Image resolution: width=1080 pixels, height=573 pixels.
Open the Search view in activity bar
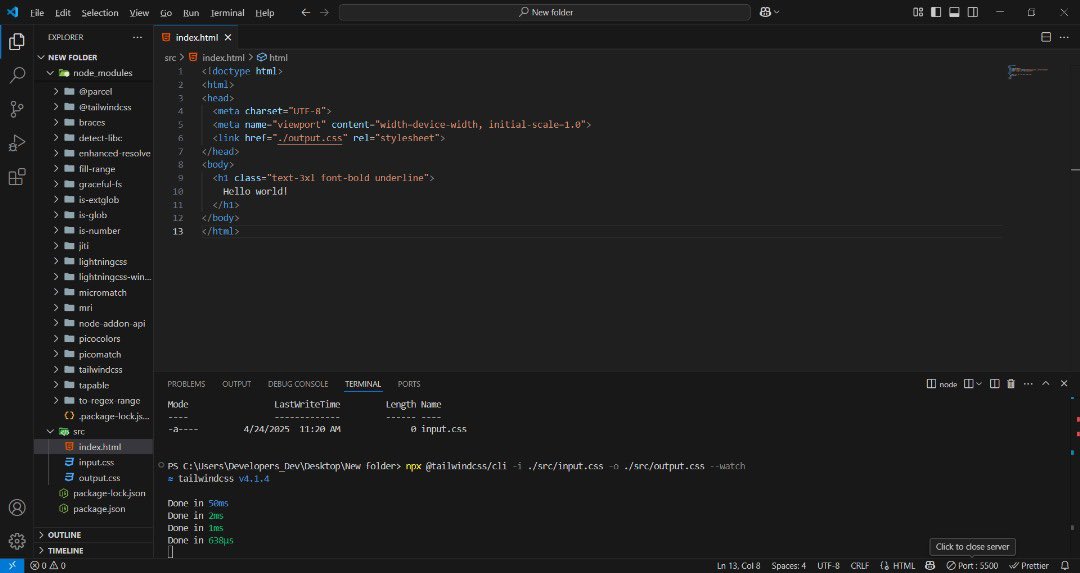tap(17, 75)
